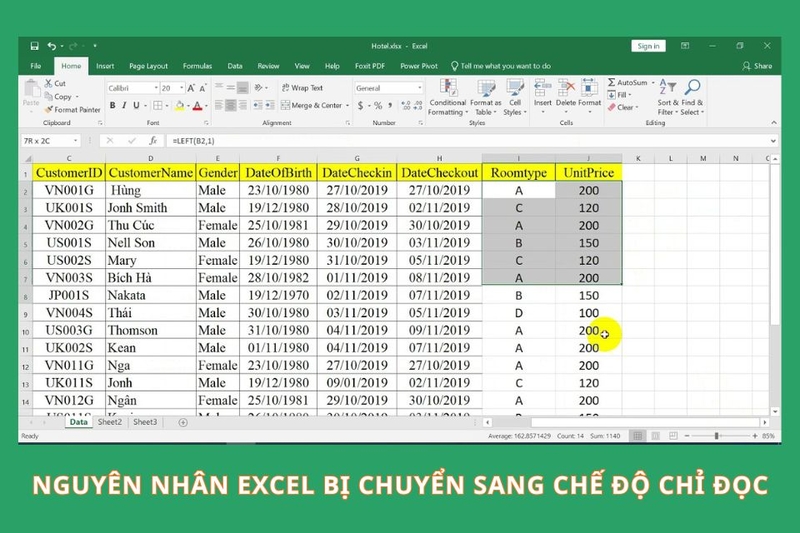Toggle Middle Align button
Image resolution: width=800 pixels, height=533 pixels.
231,88
